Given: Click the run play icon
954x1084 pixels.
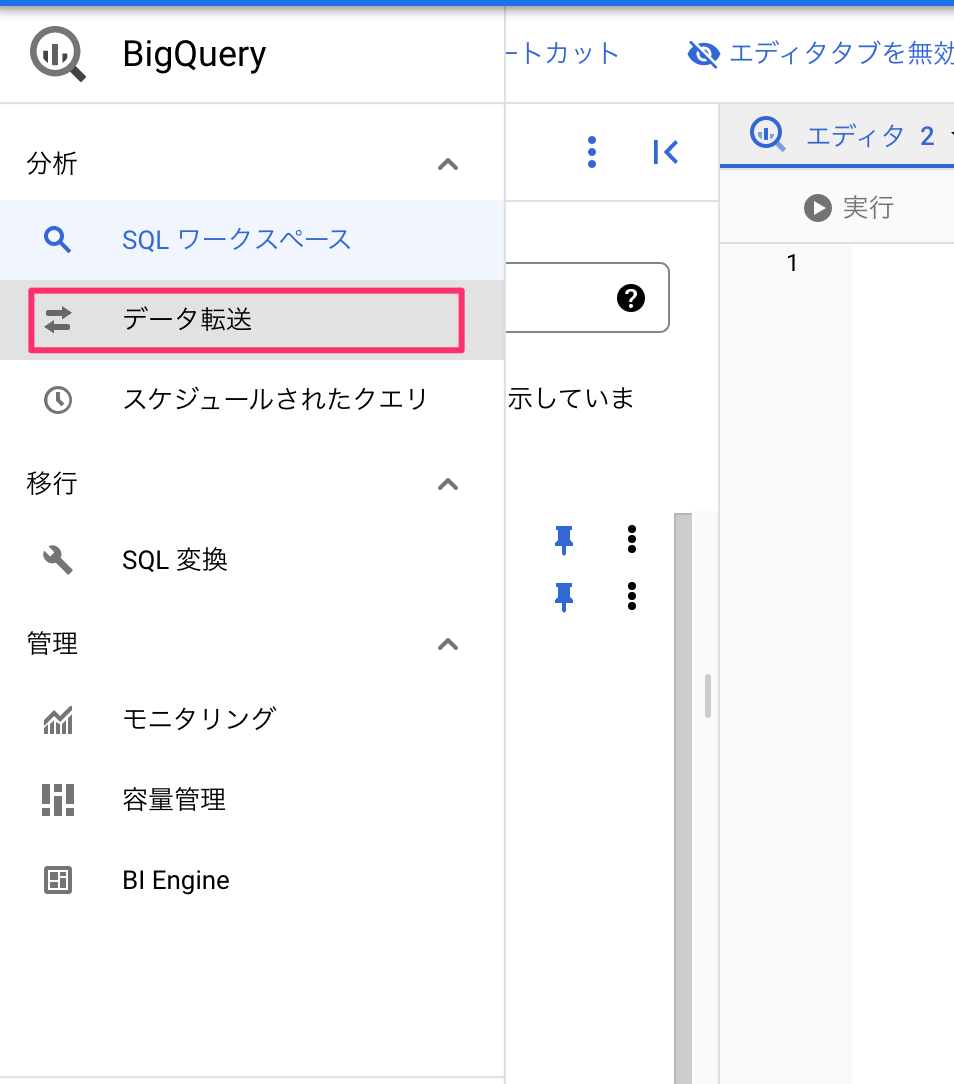Looking at the screenshot, I should 818,207.
